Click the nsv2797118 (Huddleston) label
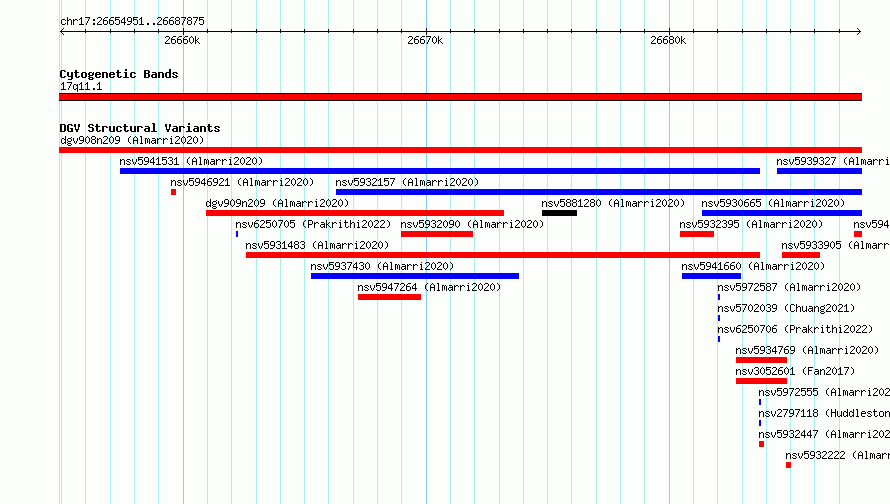Image resolution: width=890 pixels, height=504 pixels. [824, 413]
